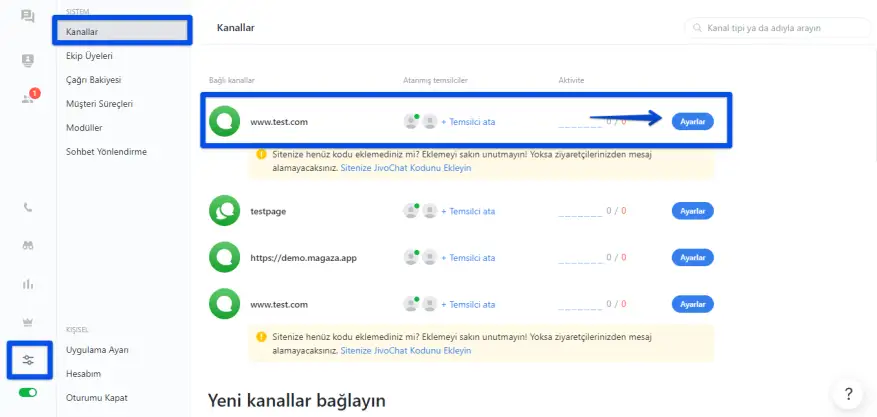
Task: Click Ayarlar button for testpage channel
Action: [692, 211]
